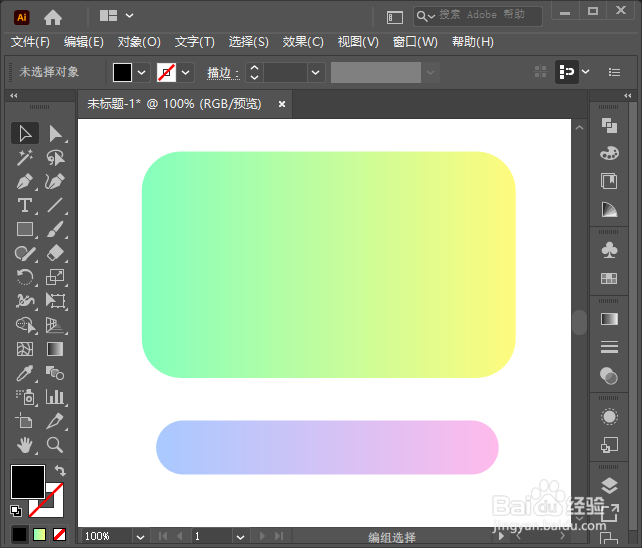Open the 编辑(E) menu
This screenshot has height=548, width=642.
click(84, 42)
